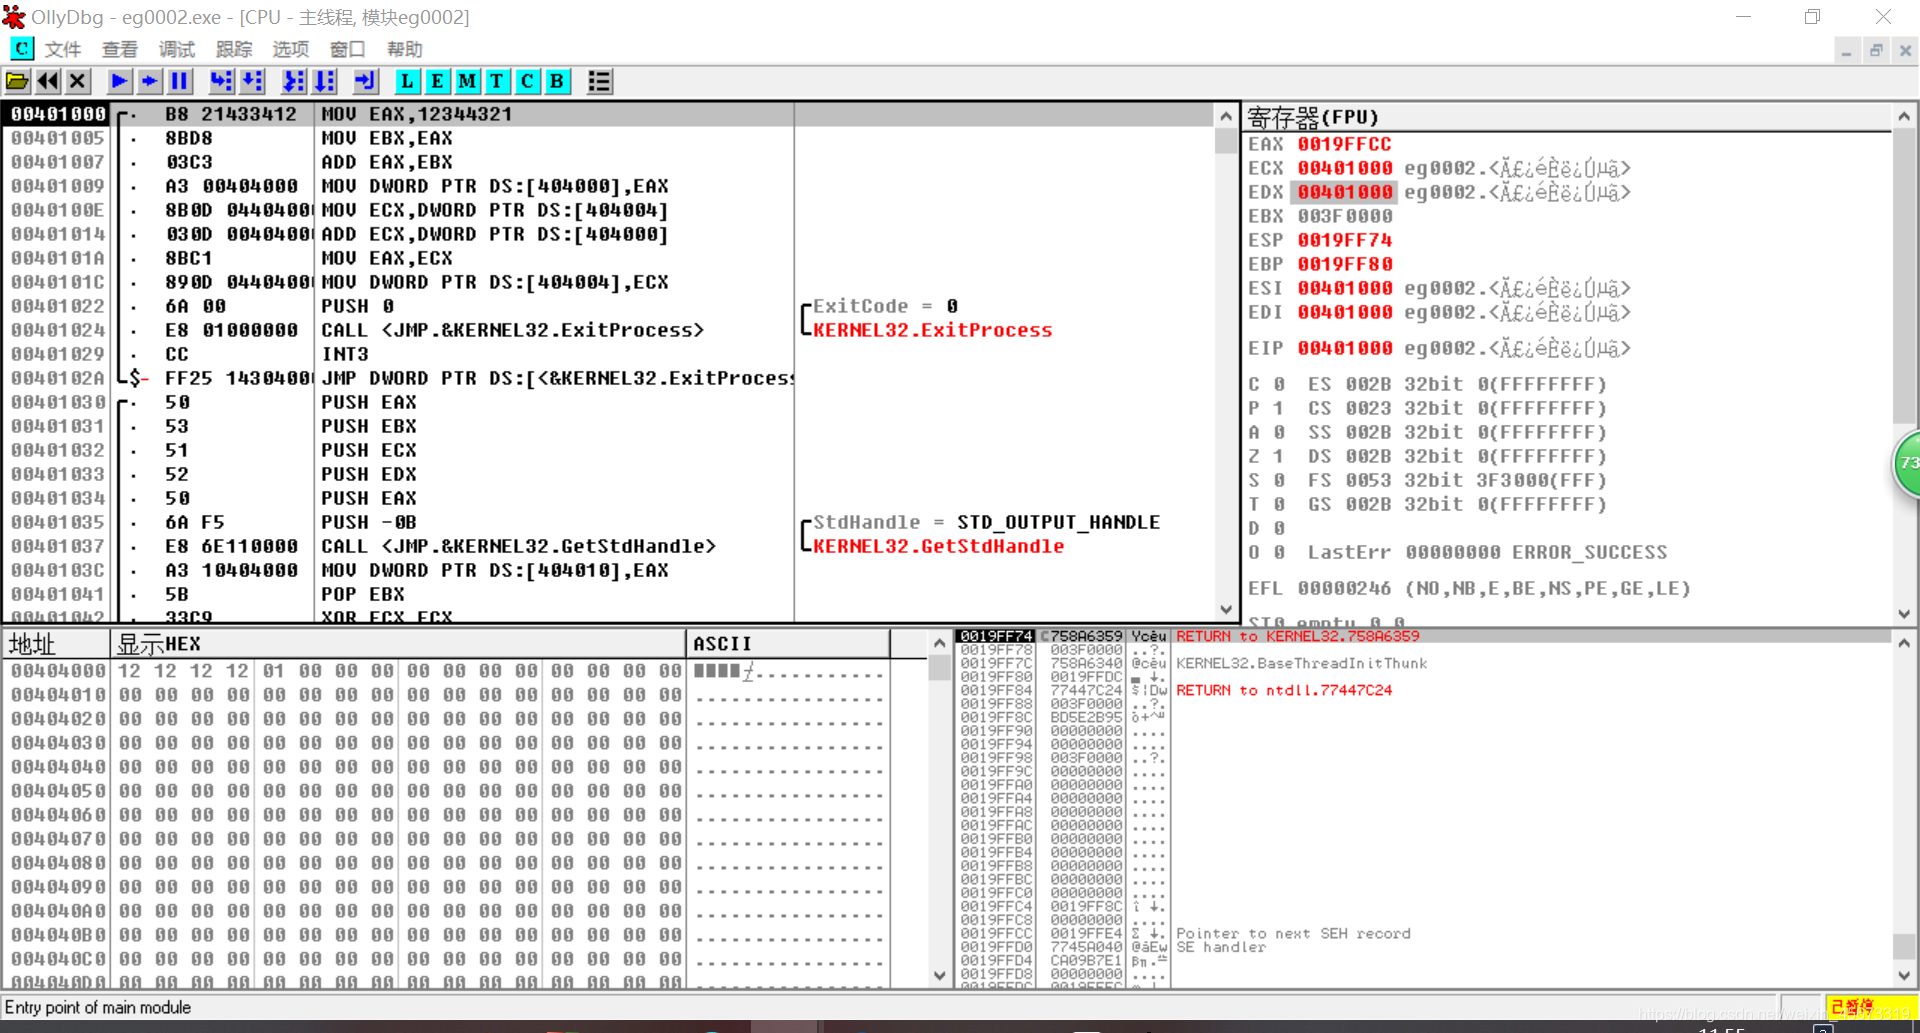Toggle the T trap flag value

1279,504
